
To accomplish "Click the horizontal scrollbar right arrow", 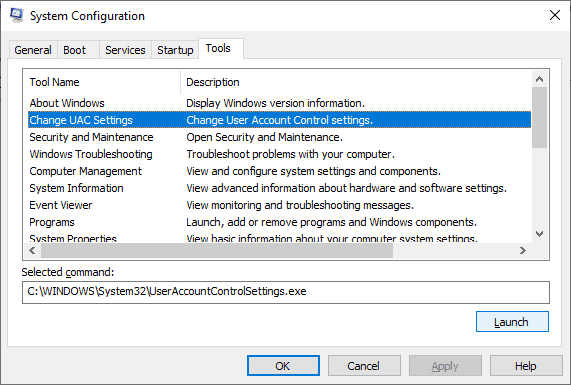I will tap(523, 250).
